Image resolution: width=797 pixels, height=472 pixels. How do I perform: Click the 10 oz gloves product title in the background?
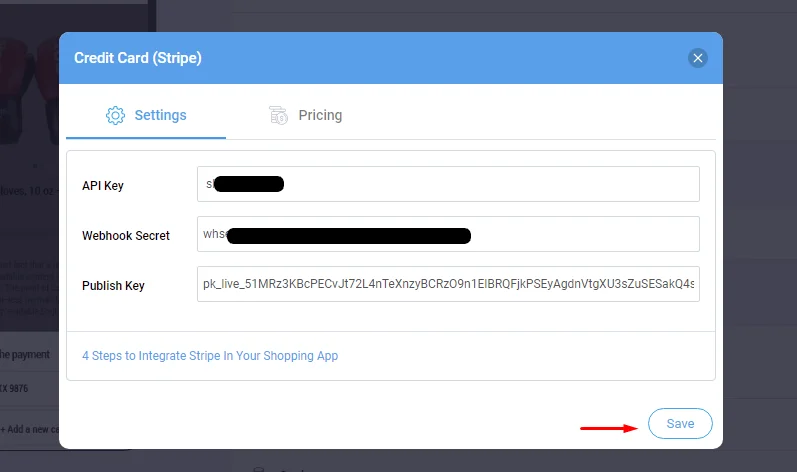pyautogui.click(x=28, y=191)
